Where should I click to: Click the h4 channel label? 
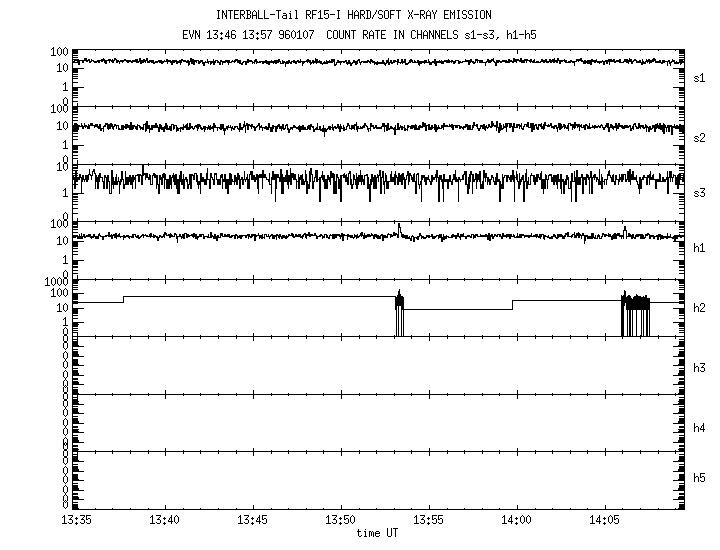coord(700,428)
